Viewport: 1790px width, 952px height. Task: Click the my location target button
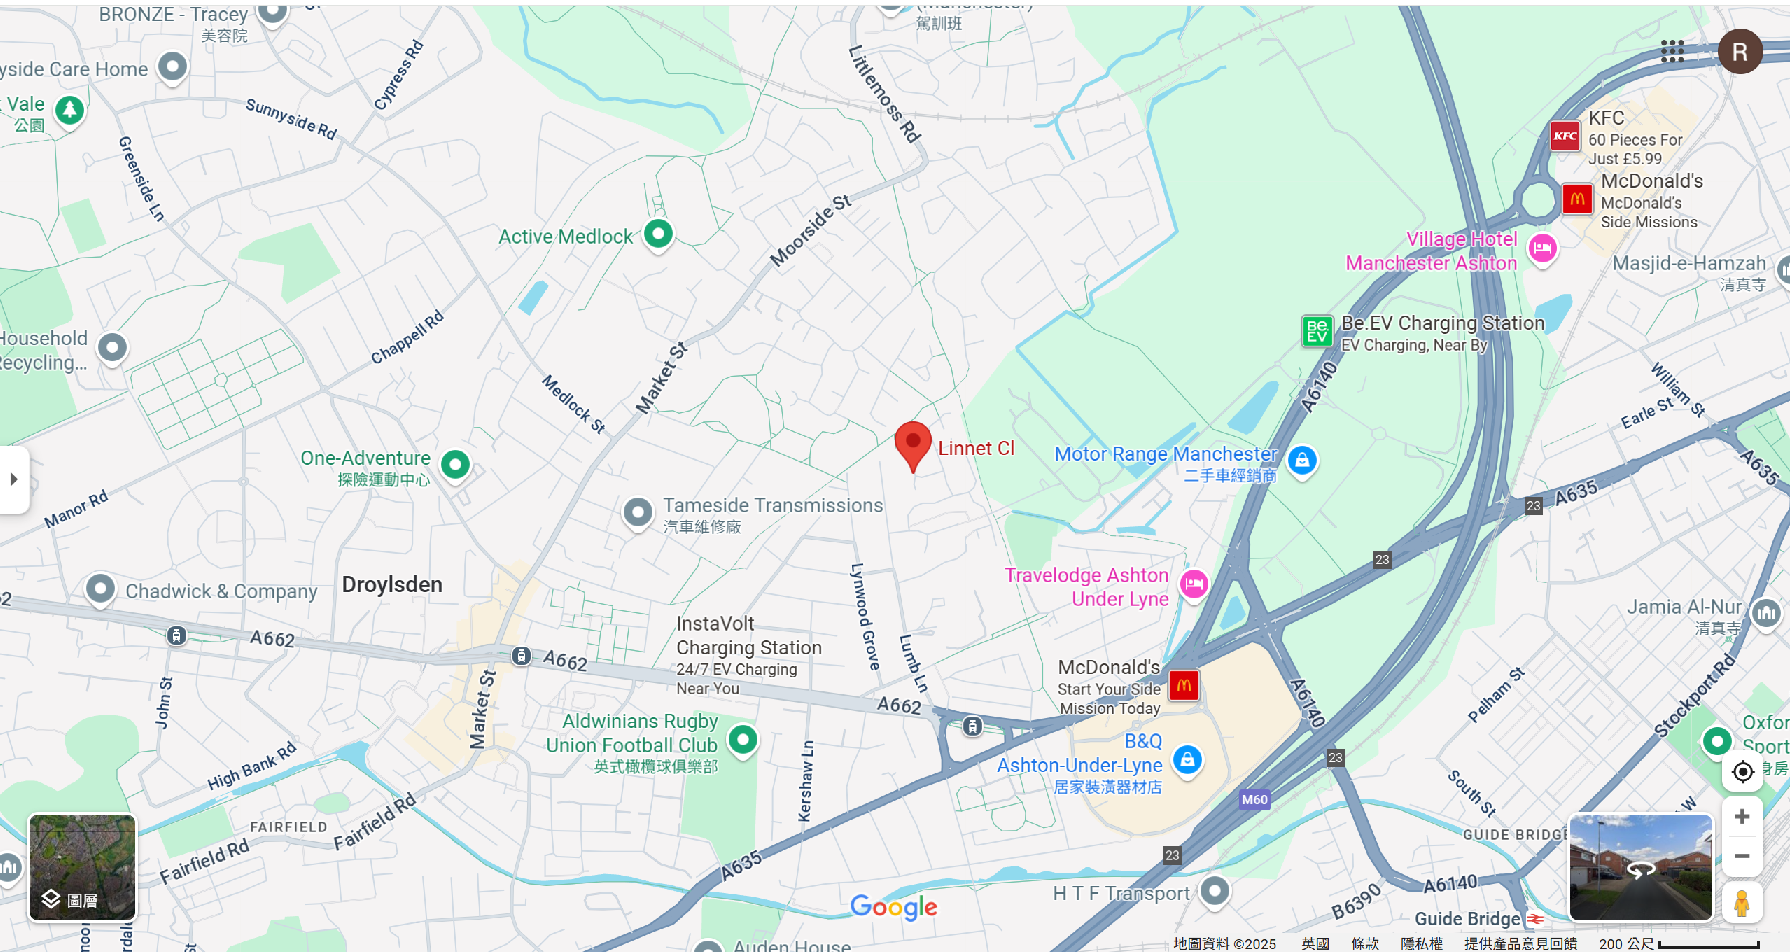pos(1742,772)
